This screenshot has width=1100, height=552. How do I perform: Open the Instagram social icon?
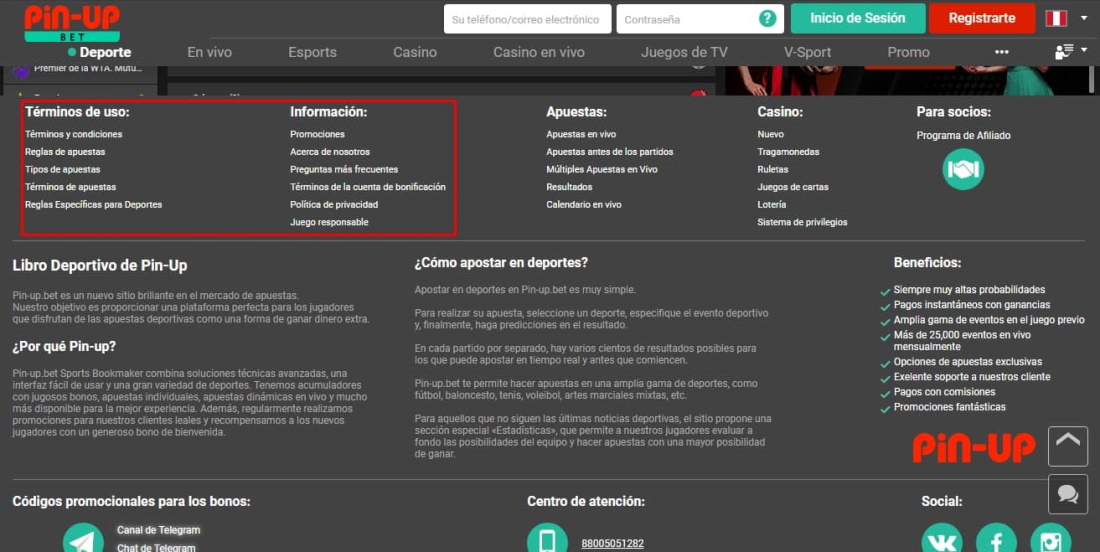pyautogui.click(x=1051, y=539)
